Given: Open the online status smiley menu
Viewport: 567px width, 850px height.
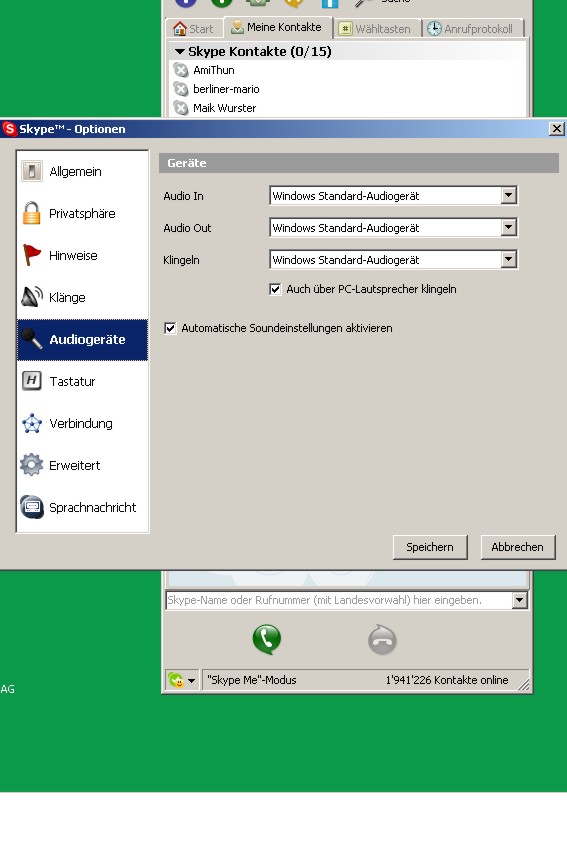Looking at the screenshot, I should tap(182, 680).
